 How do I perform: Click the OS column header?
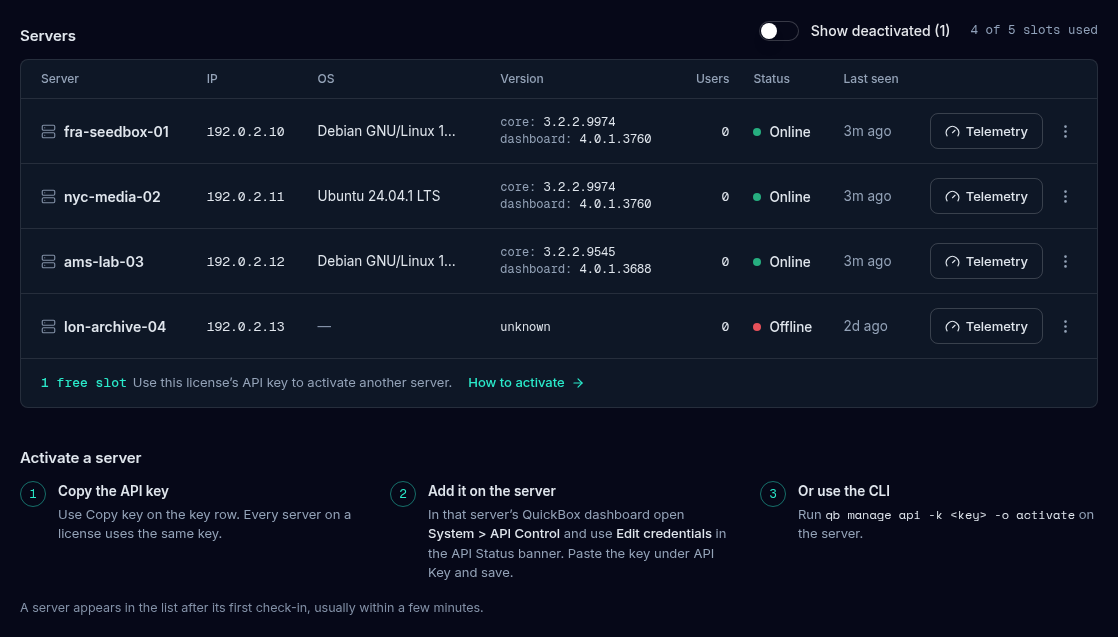pos(326,78)
